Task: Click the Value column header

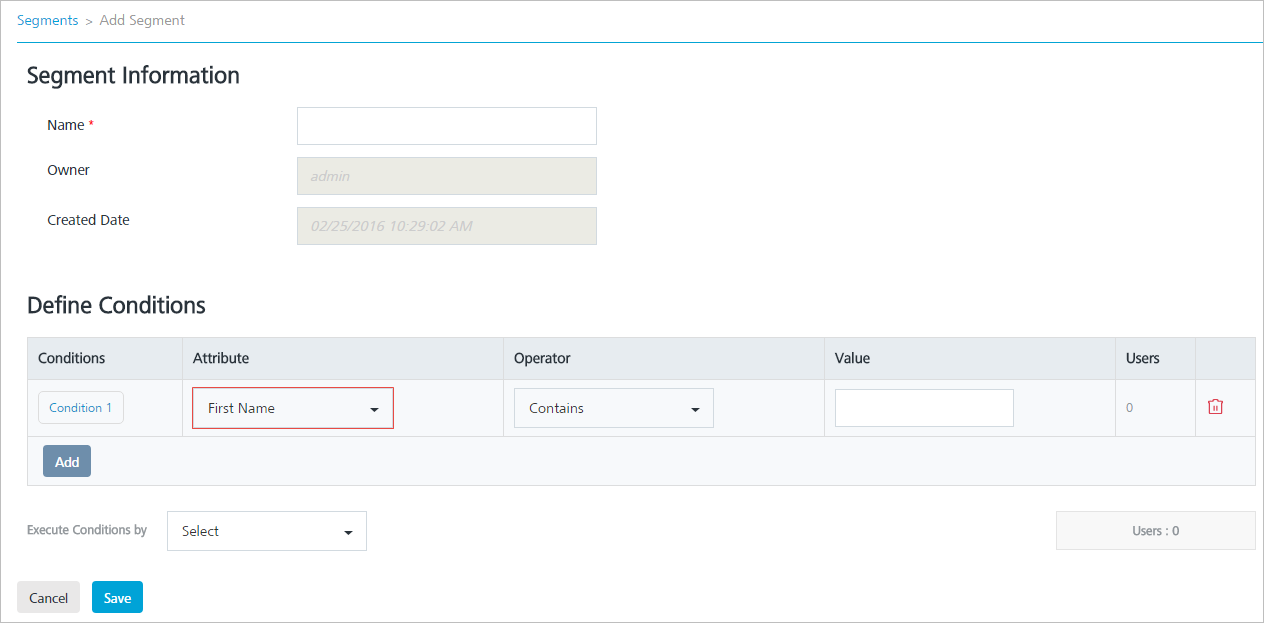Action: point(853,358)
